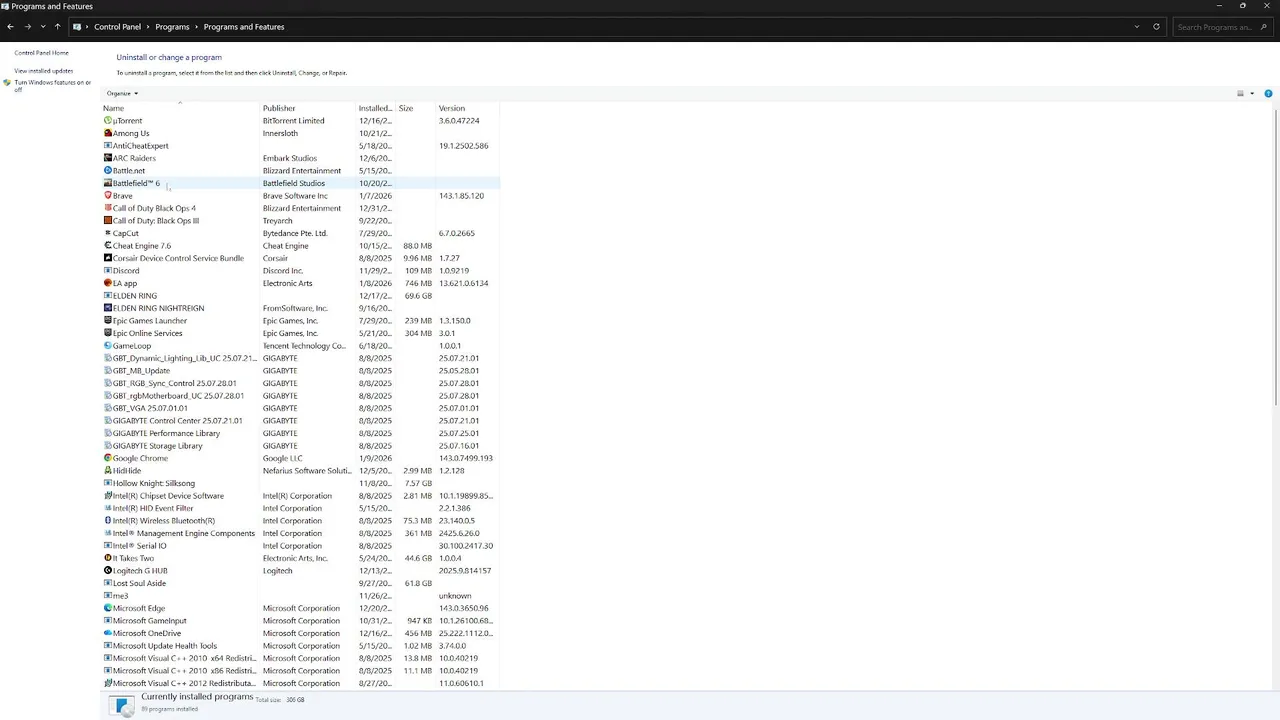Click the Google Chrome icon in list
This screenshot has width=1280, height=720.
click(108, 458)
